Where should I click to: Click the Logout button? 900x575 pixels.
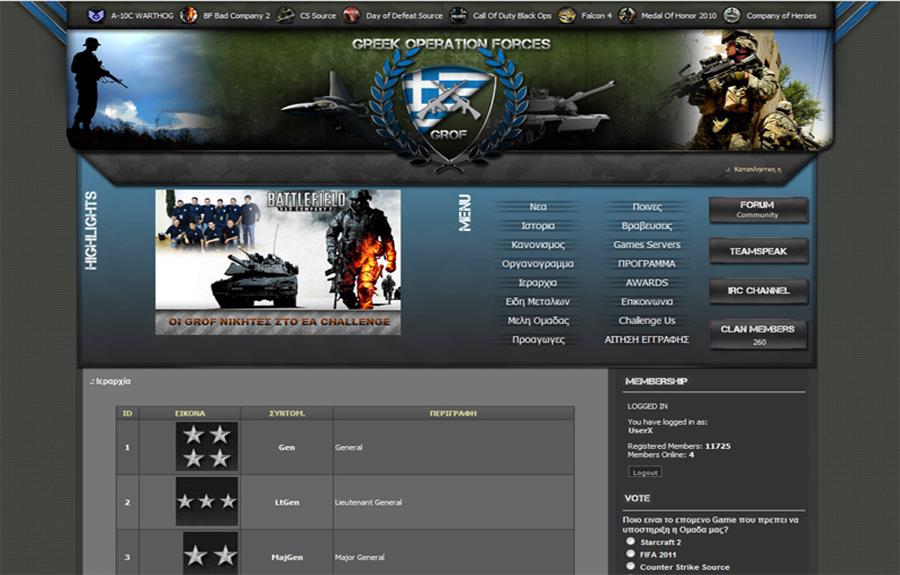tap(645, 472)
